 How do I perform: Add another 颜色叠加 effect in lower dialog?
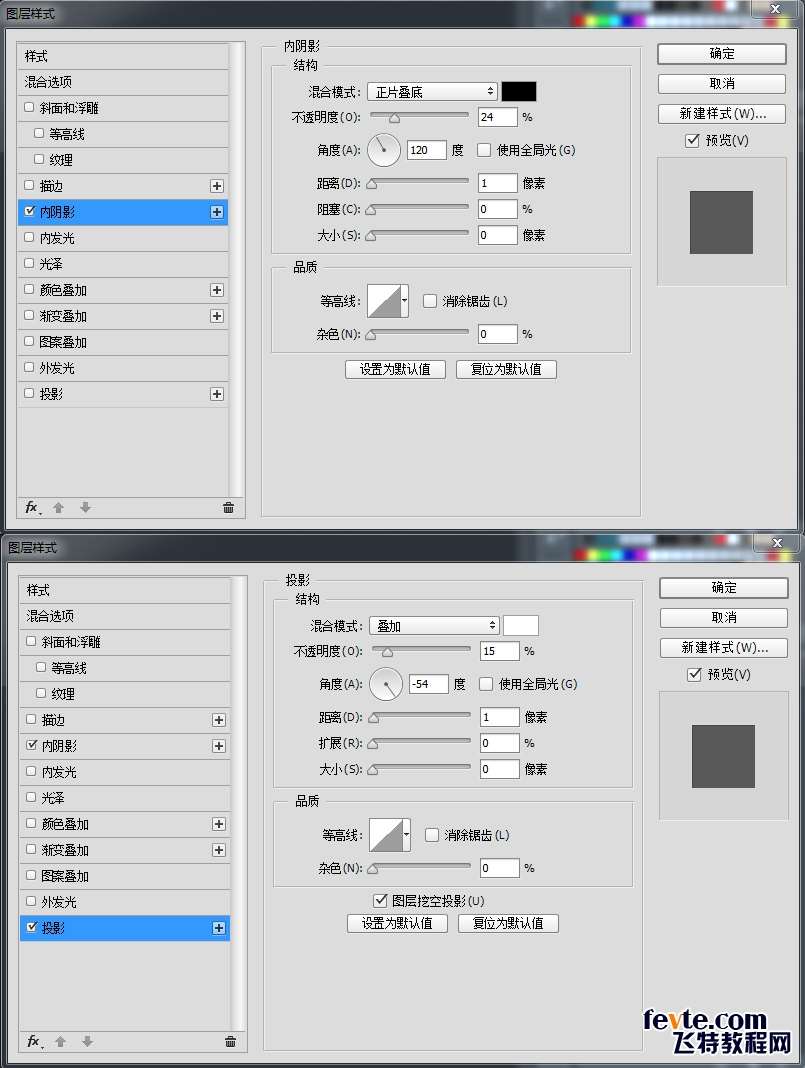(219, 824)
